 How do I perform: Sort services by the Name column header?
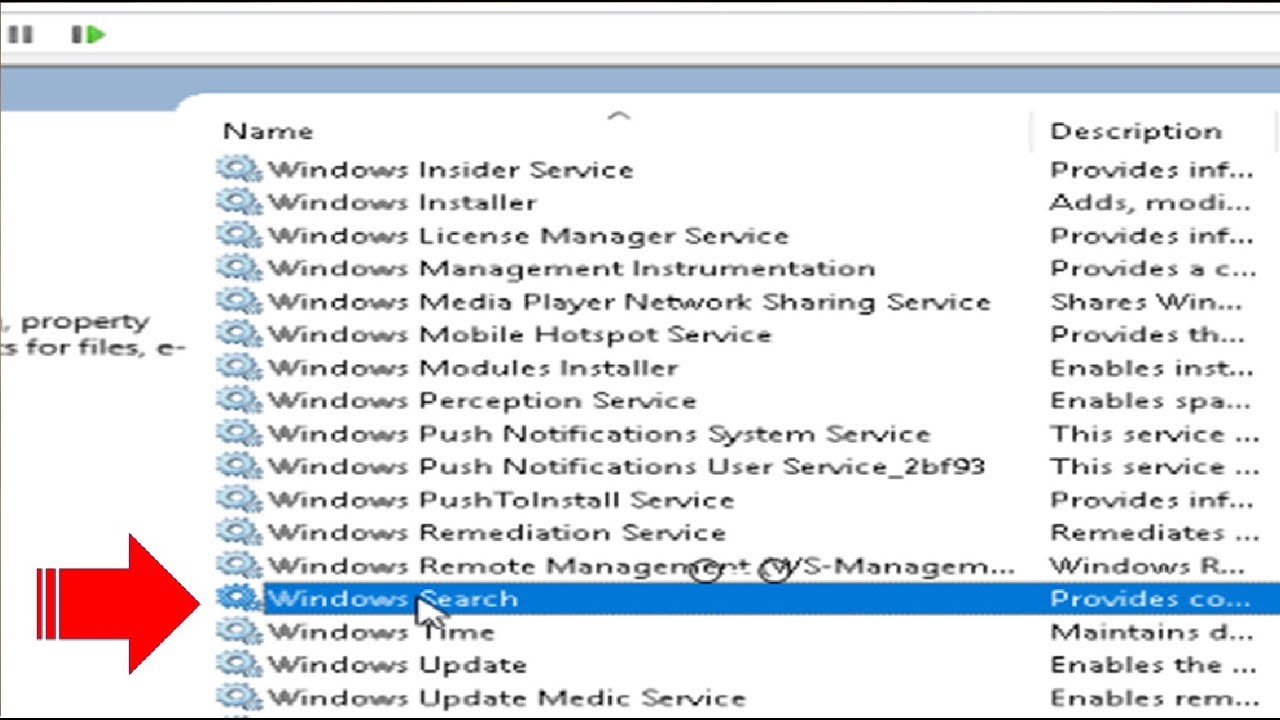click(267, 131)
